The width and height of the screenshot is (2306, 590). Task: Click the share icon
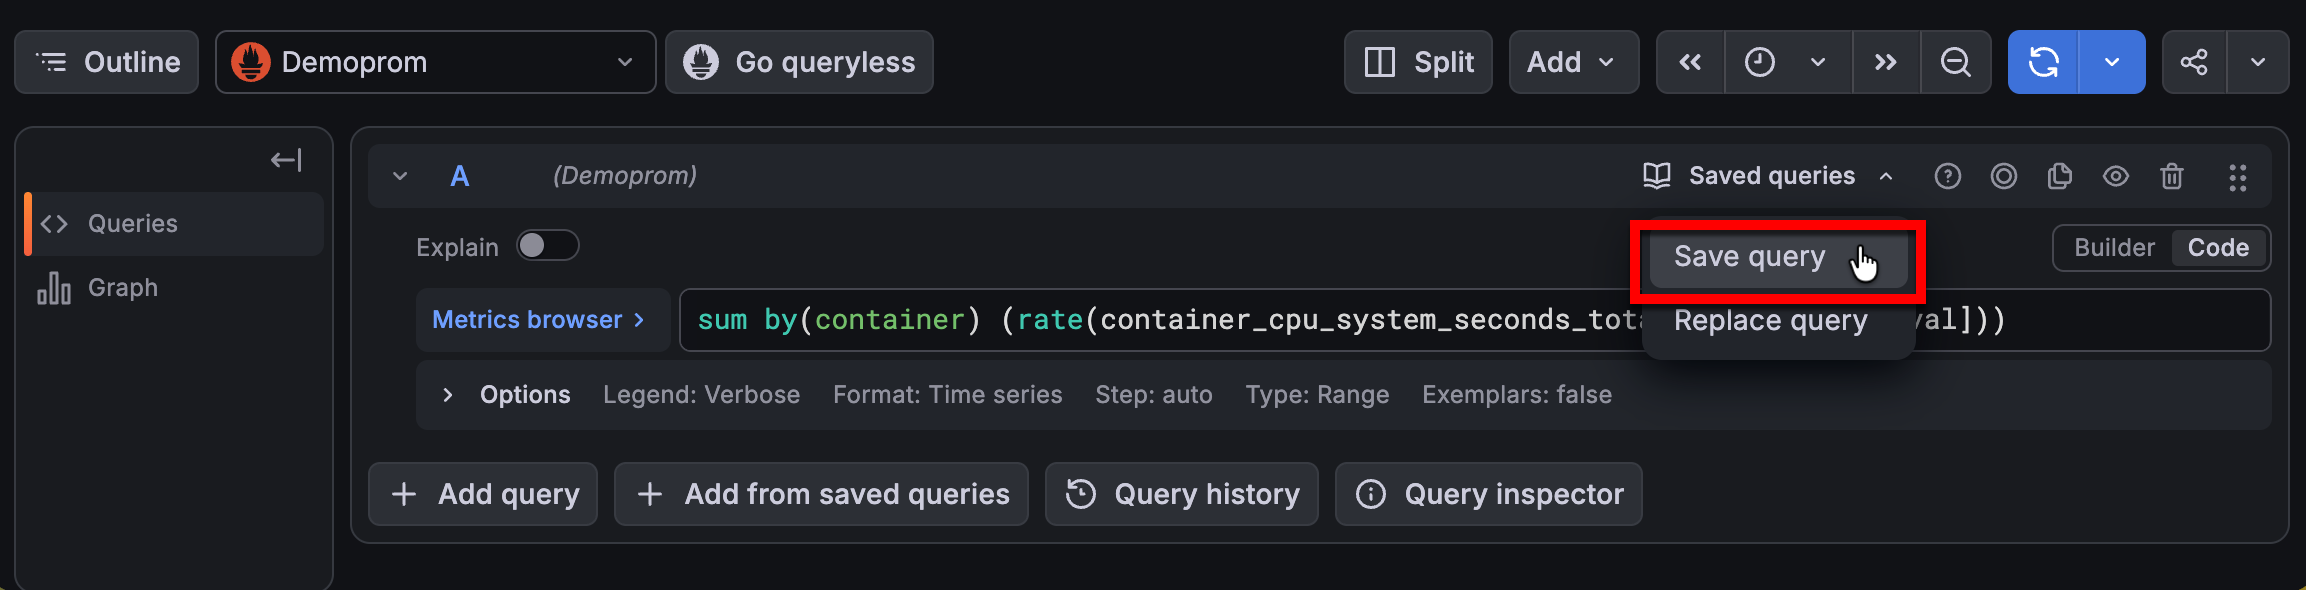(2194, 62)
